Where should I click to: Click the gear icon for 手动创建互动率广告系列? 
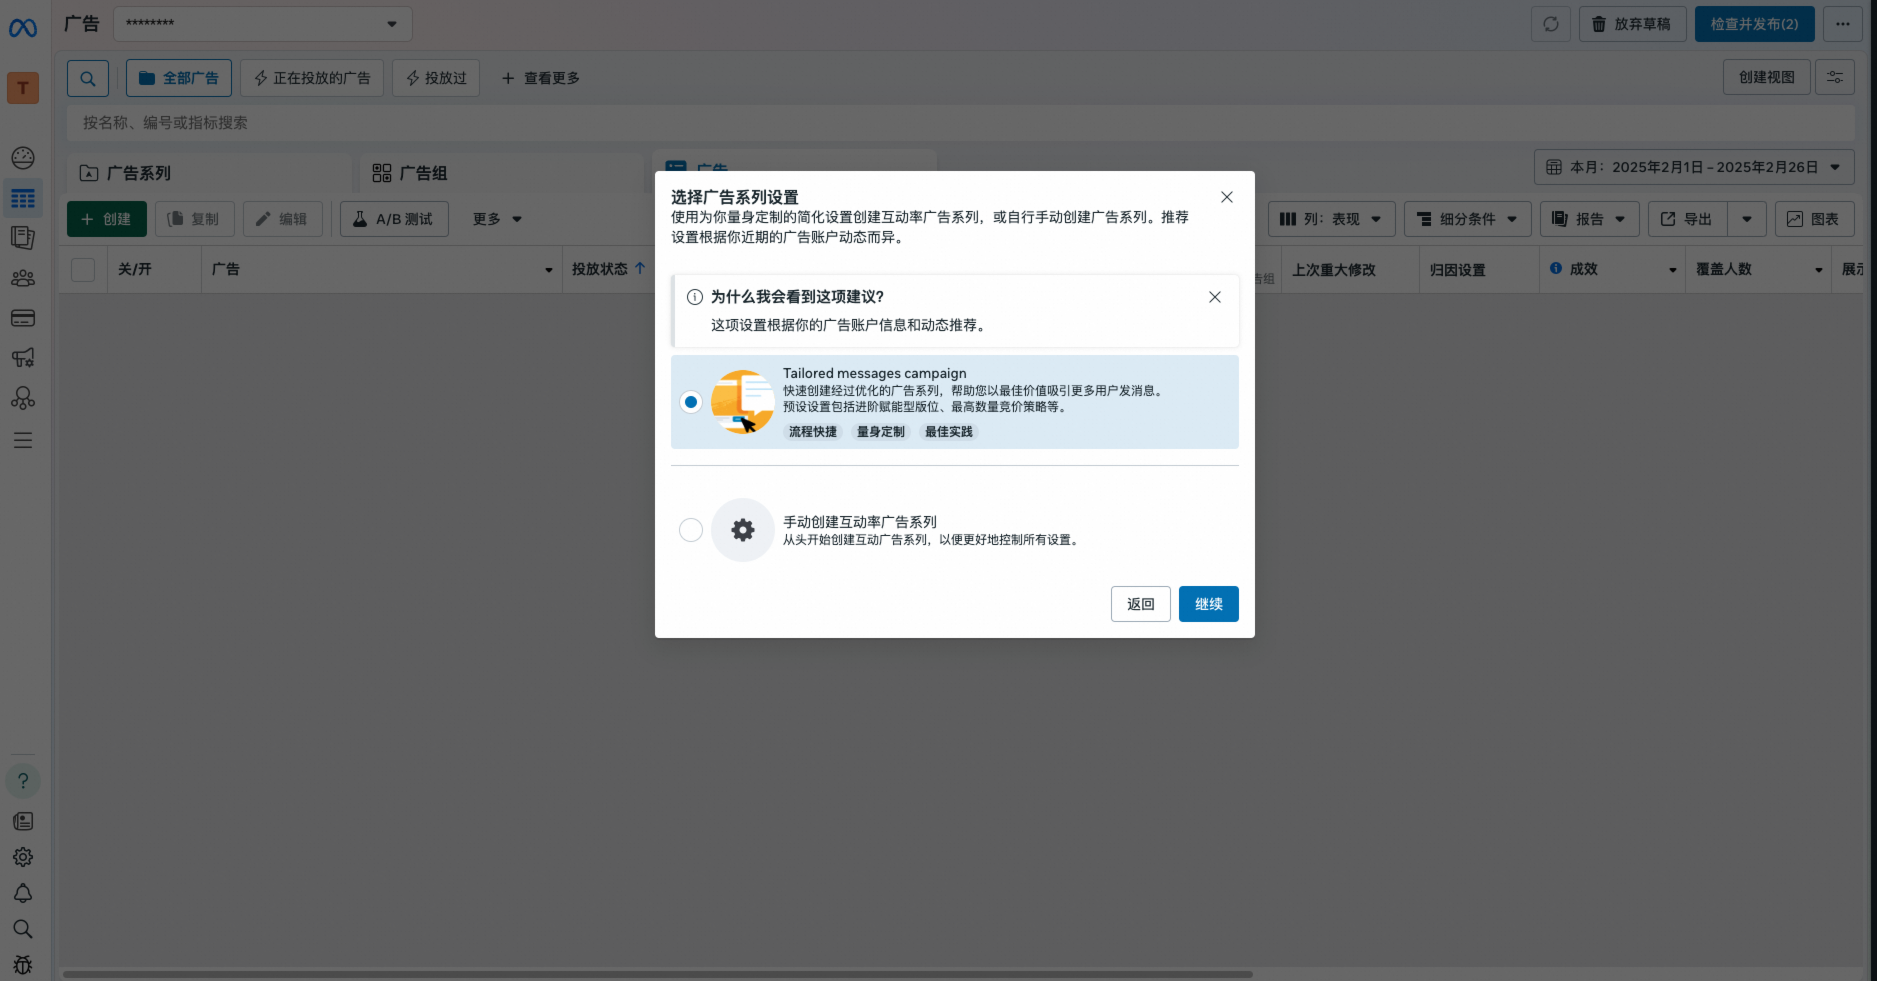tap(743, 530)
